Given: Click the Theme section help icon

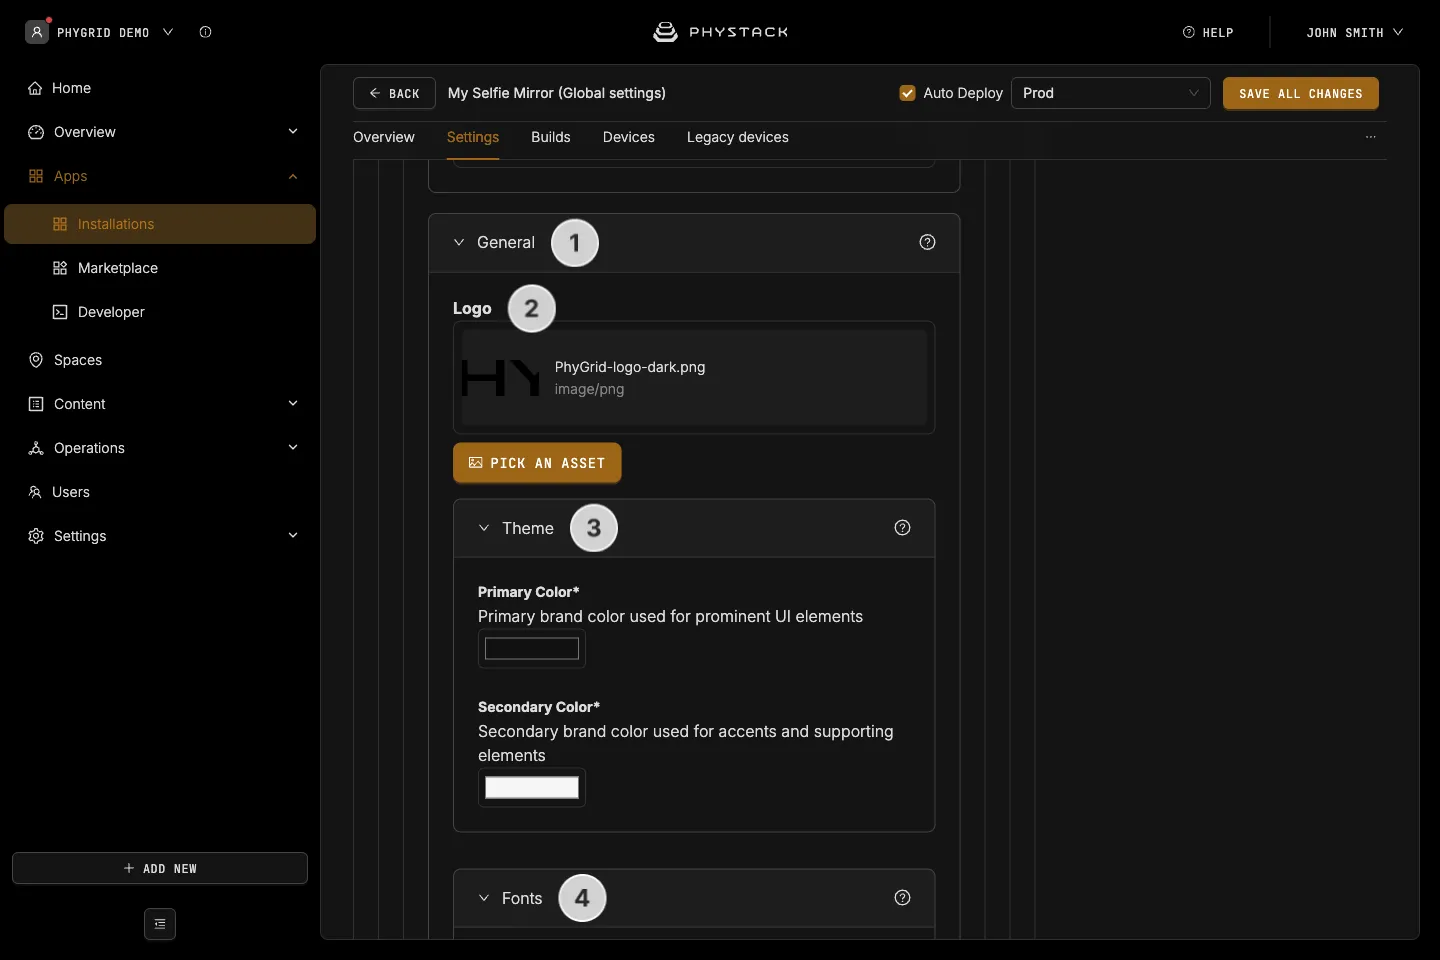Looking at the screenshot, I should click(902, 528).
